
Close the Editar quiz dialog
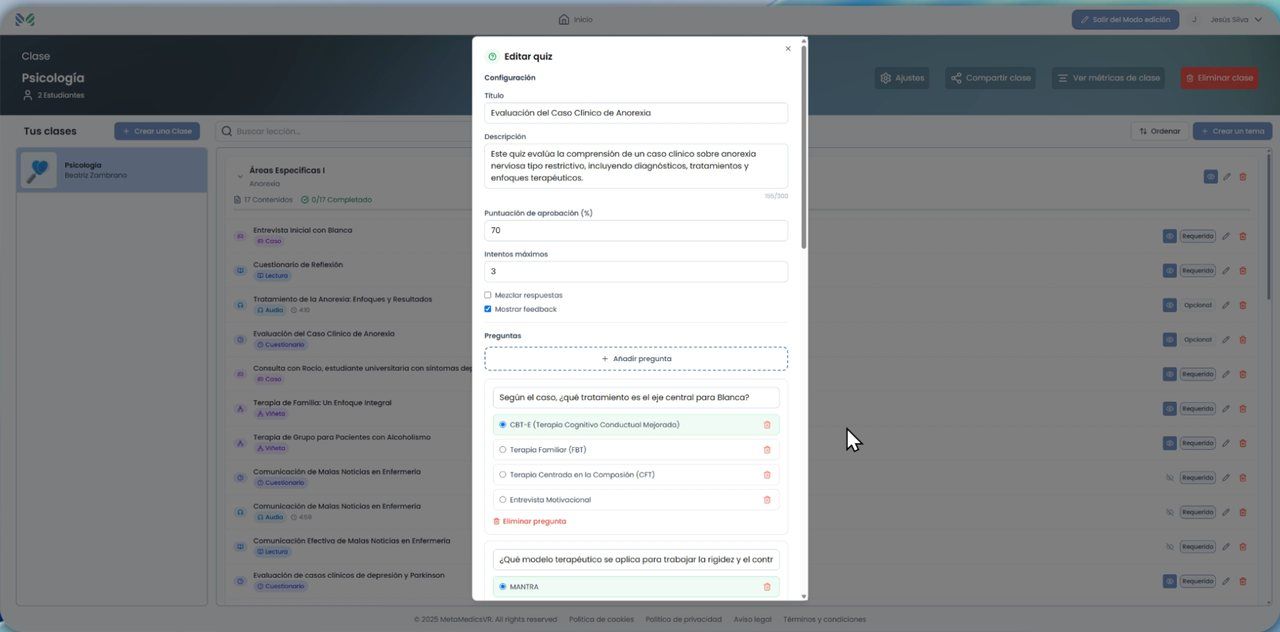pyautogui.click(x=788, y=48)
